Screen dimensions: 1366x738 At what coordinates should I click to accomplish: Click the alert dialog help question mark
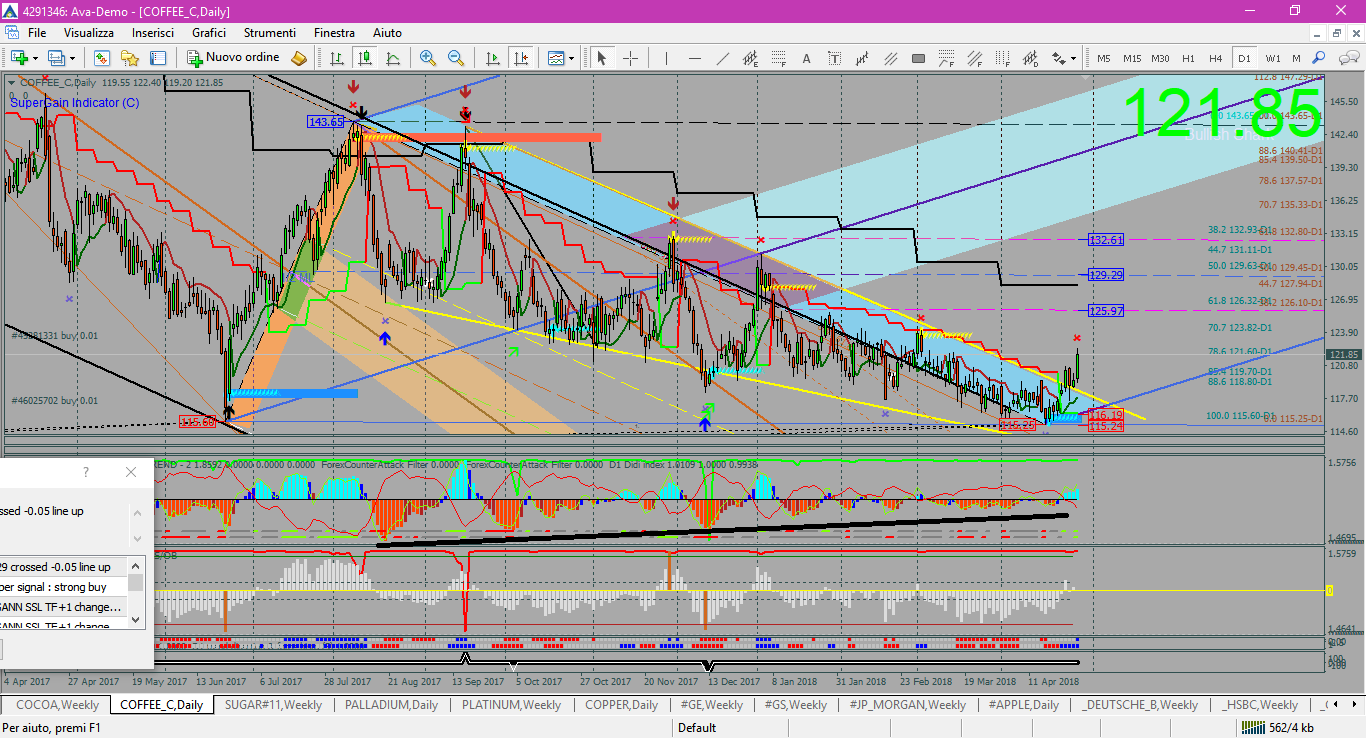point(85,472)
